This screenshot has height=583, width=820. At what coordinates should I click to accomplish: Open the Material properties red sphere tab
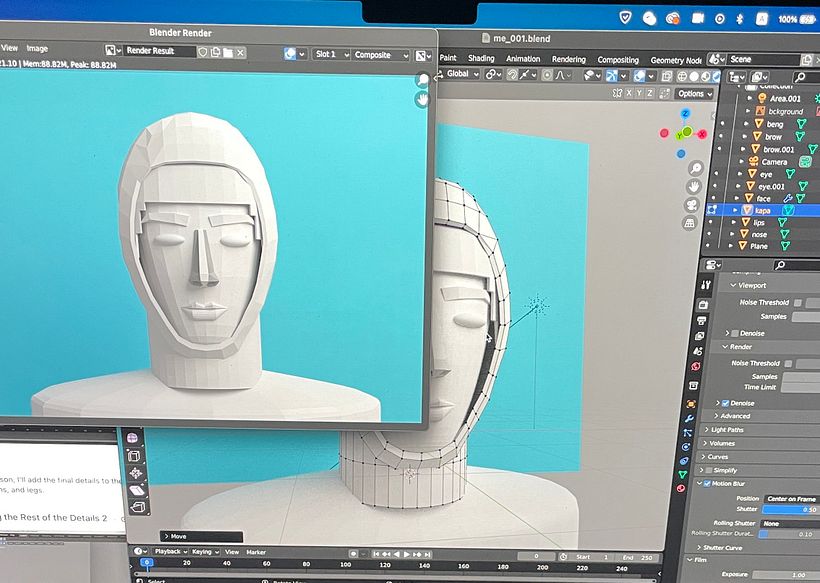tap(681, 488)
